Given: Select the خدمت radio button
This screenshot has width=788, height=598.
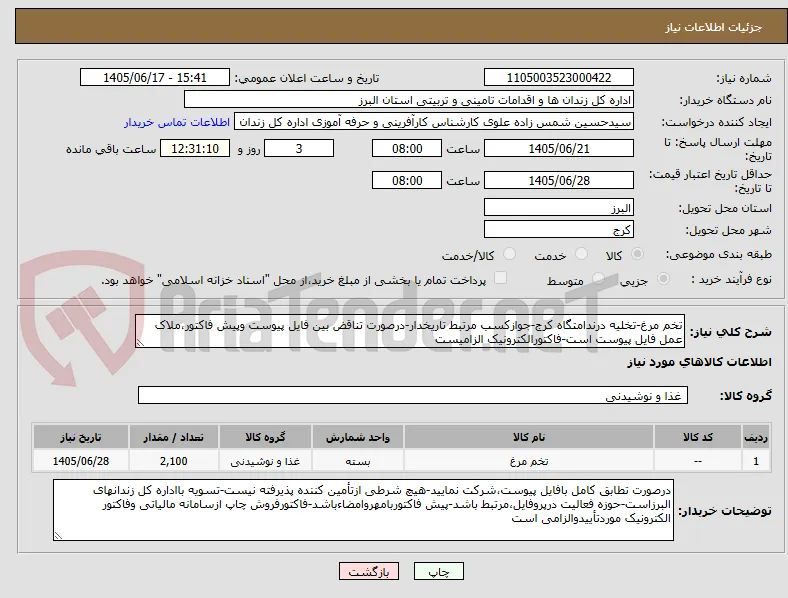Looking at the screenshot, I should coord(581,254).
